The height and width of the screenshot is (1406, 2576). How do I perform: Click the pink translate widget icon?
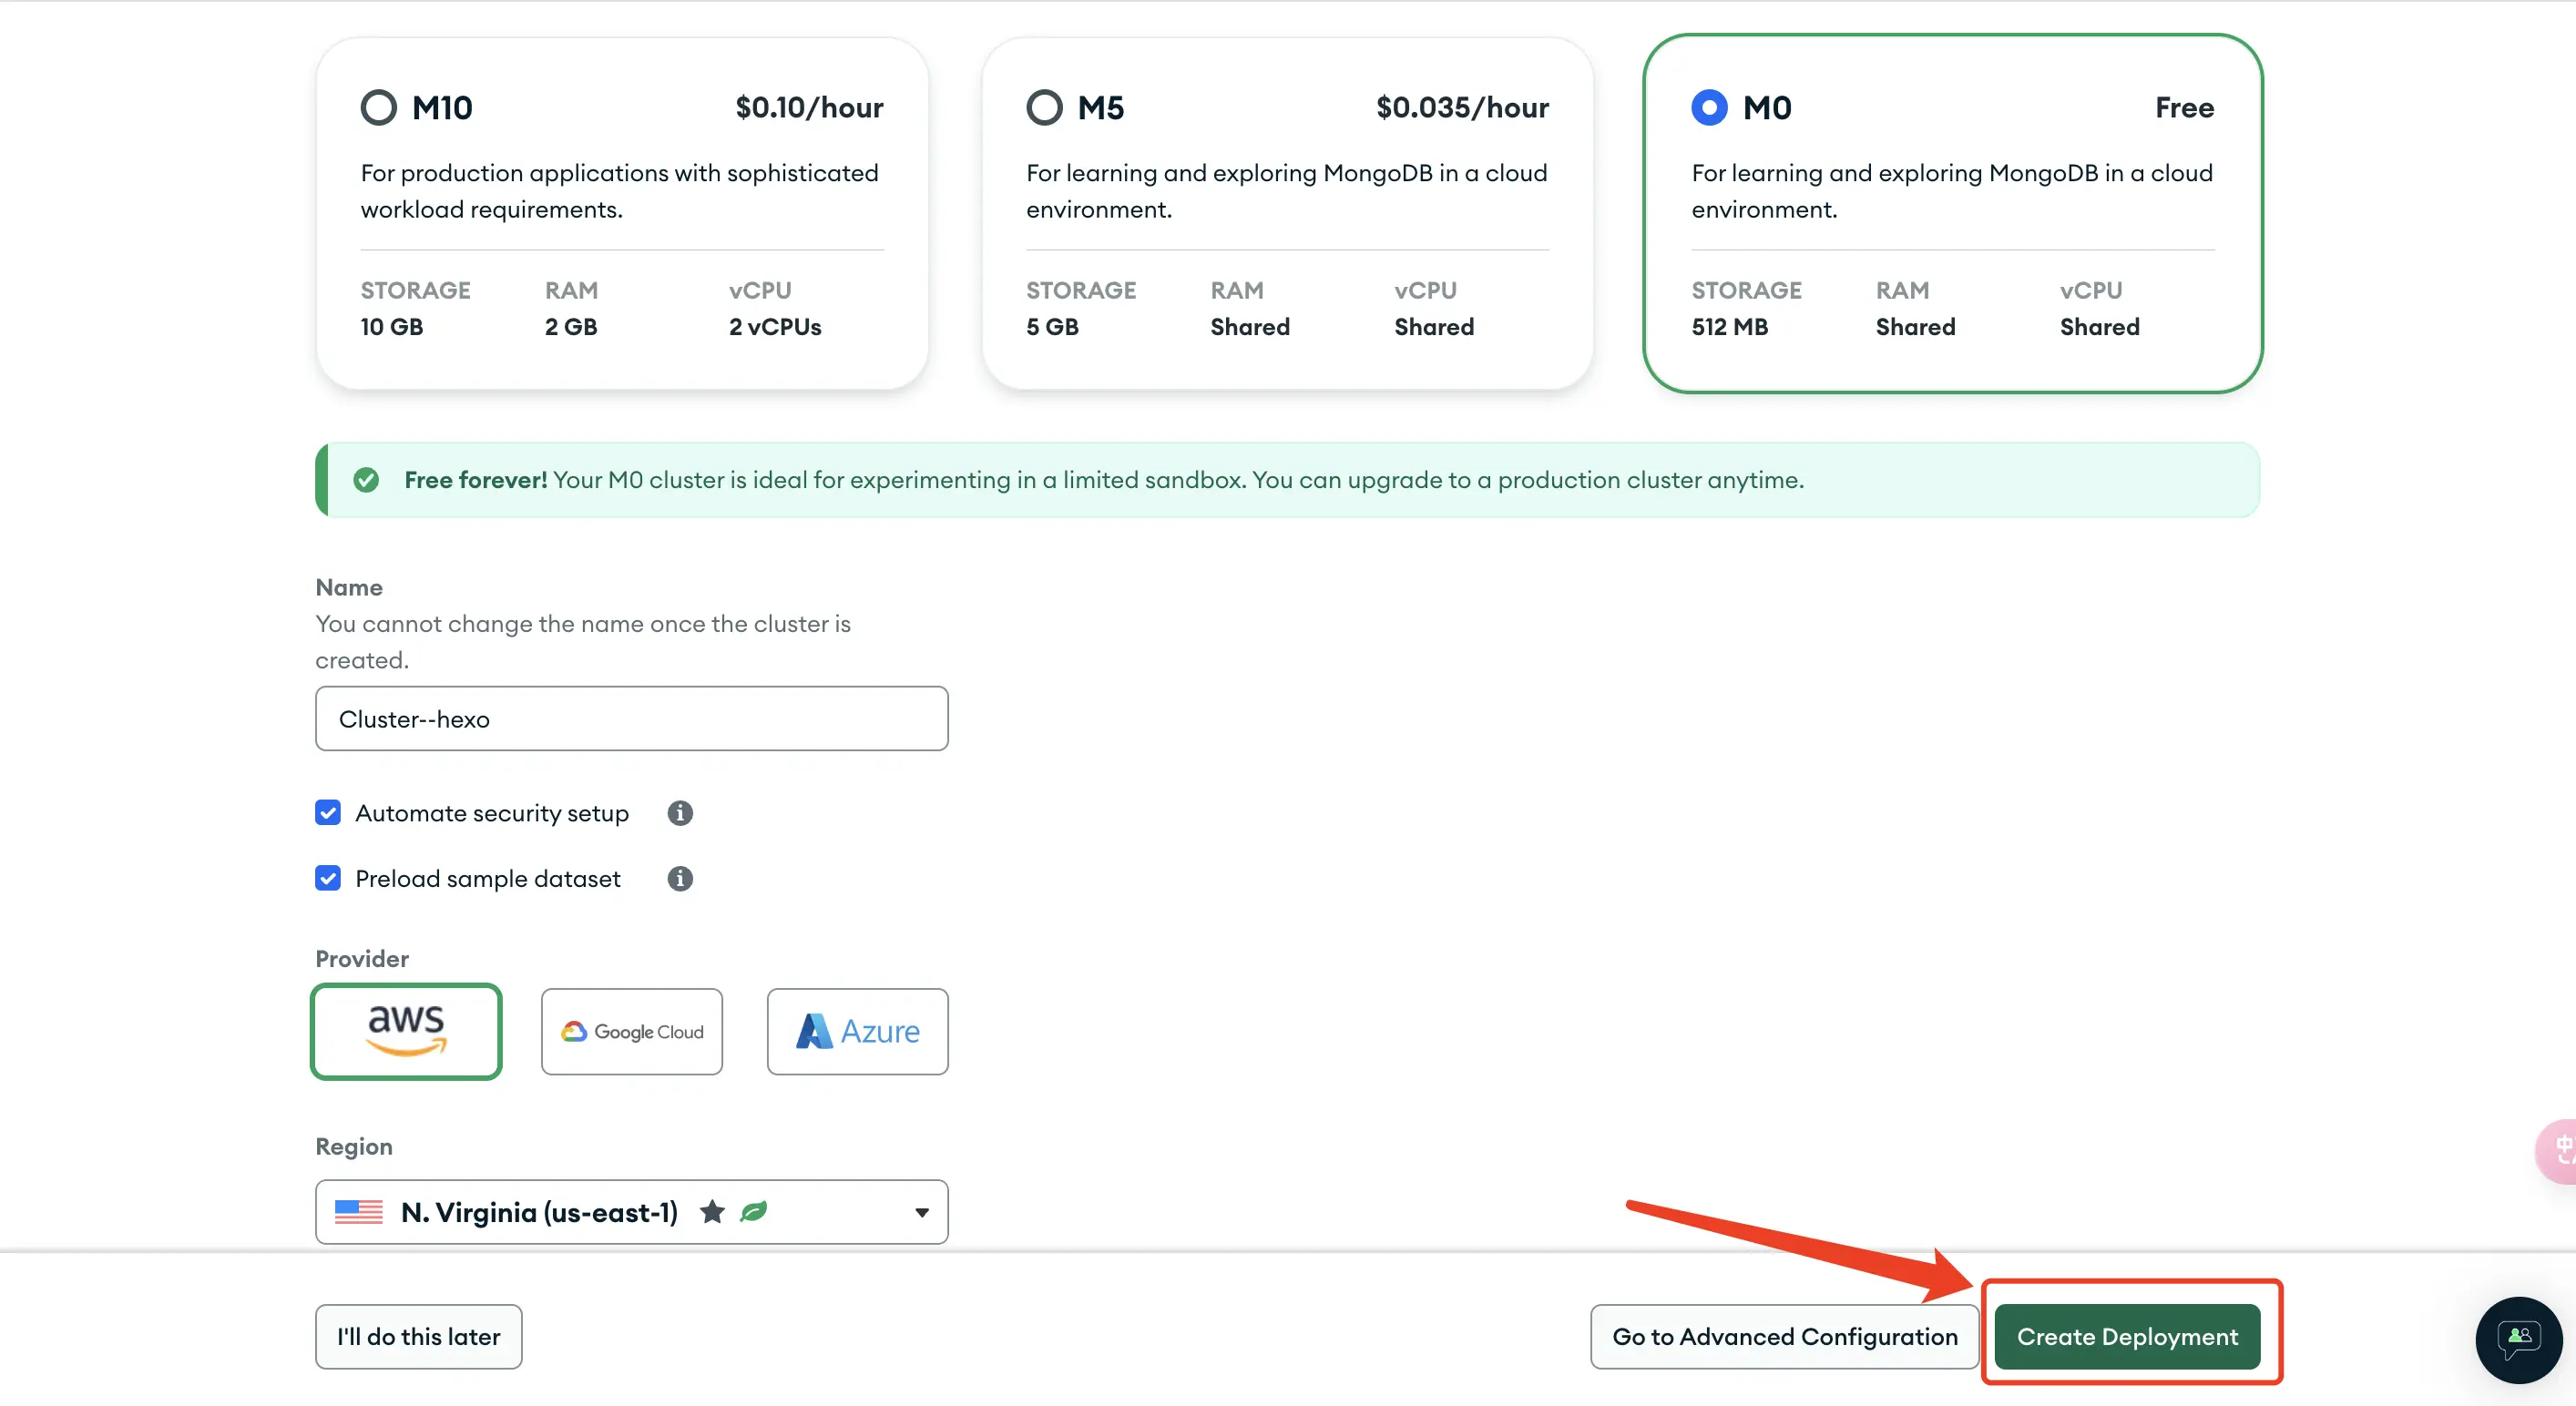pos(2558,1152)
